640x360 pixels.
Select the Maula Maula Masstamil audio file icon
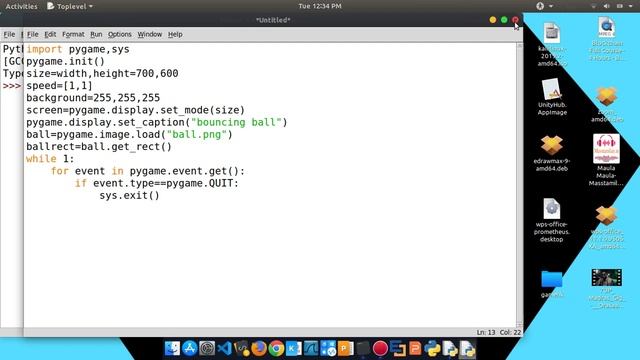pyautogui.click(x=606, y=160)
